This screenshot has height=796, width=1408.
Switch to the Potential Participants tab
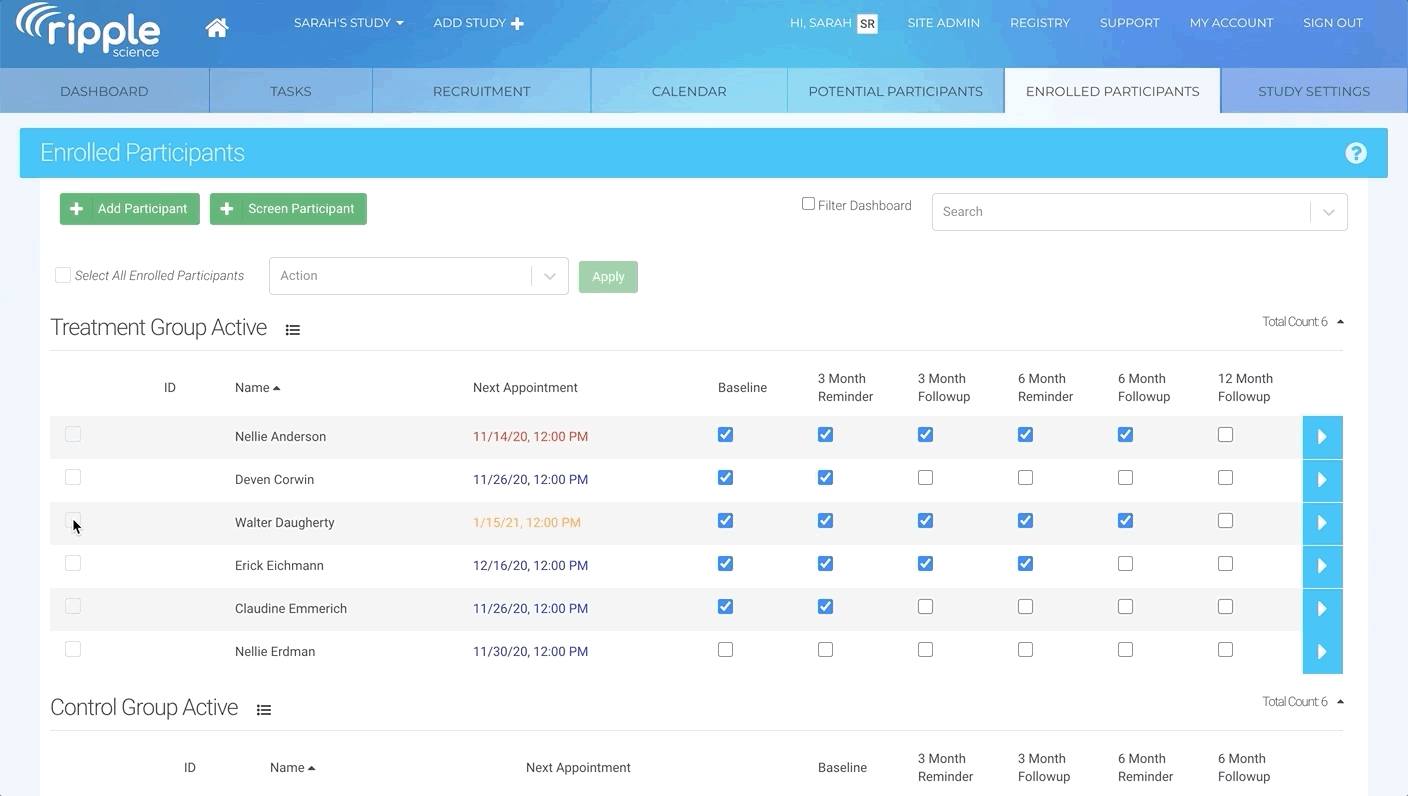[x=895, y=91]
